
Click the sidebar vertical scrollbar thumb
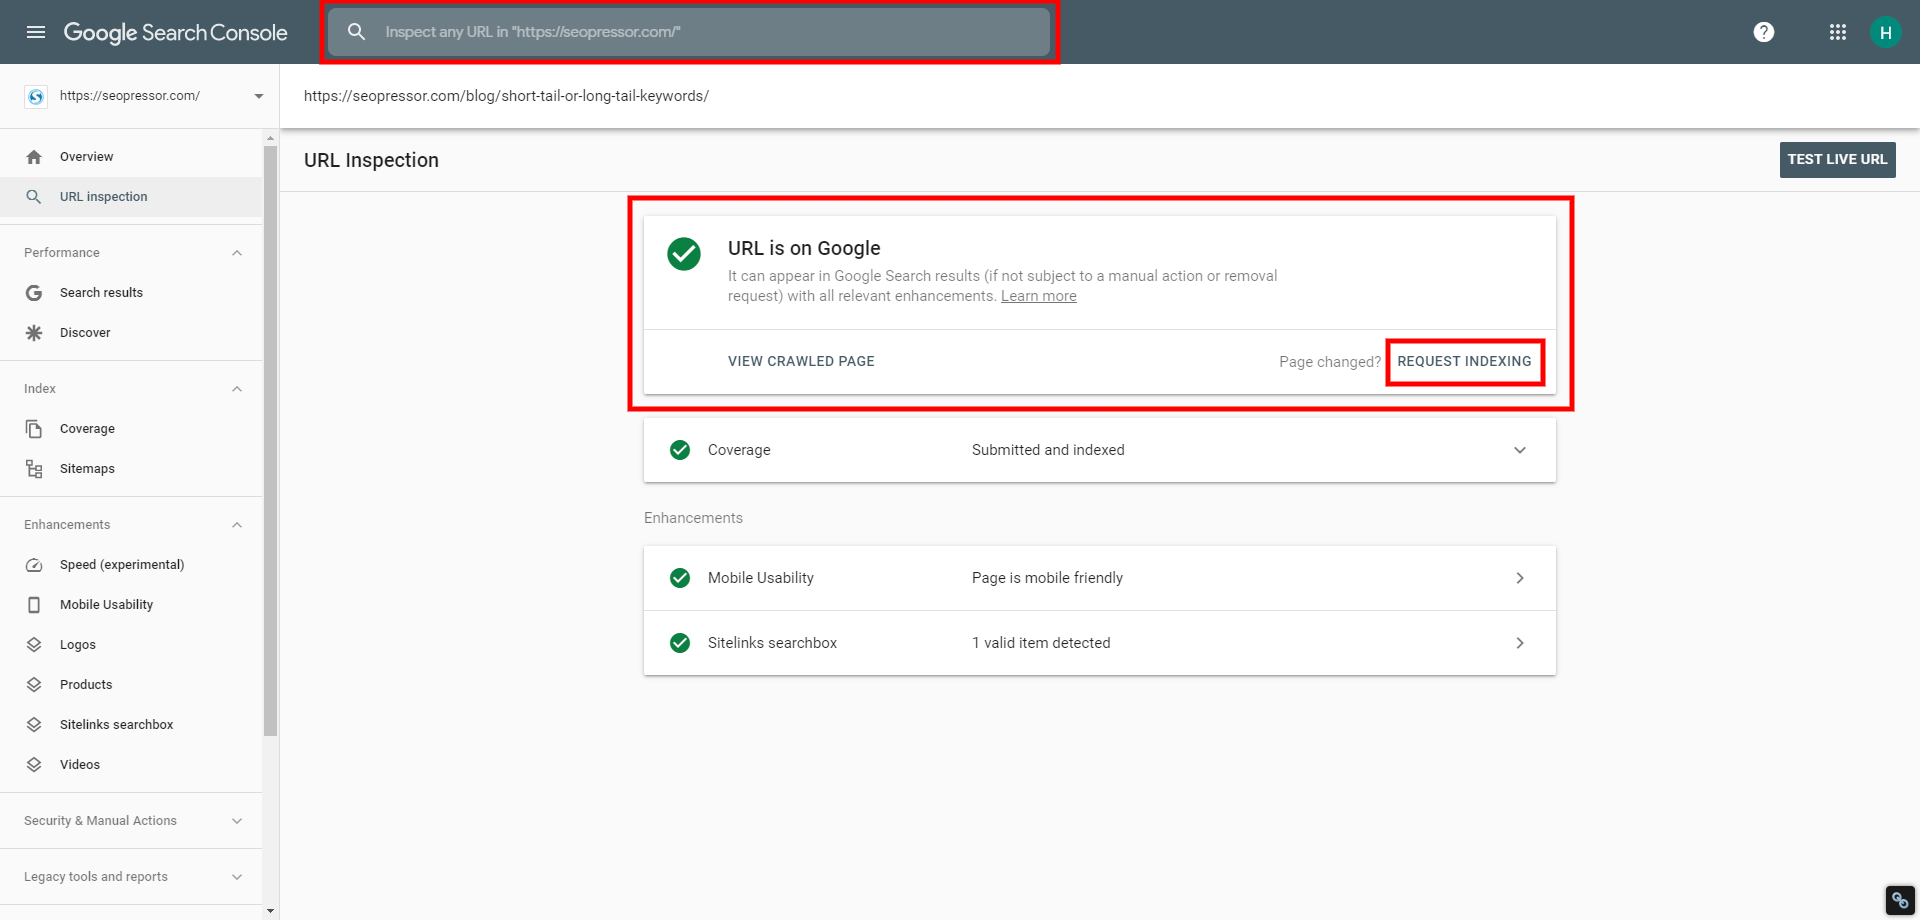pyautogui.click(x=270, y=441)
